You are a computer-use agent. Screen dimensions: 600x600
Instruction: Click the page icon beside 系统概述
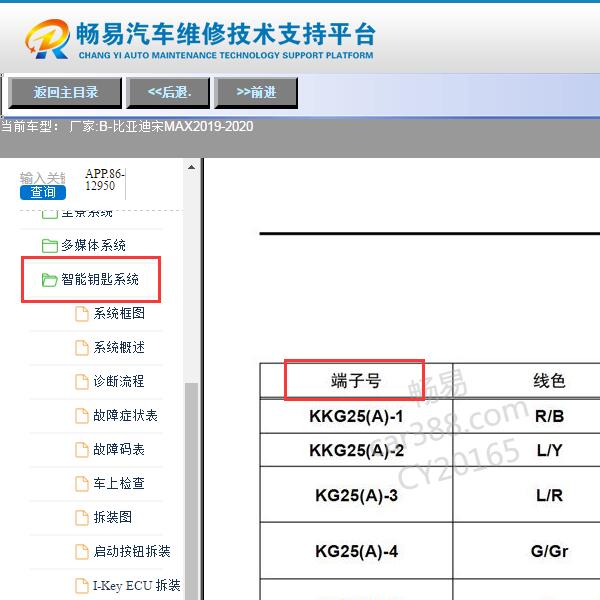82,348
